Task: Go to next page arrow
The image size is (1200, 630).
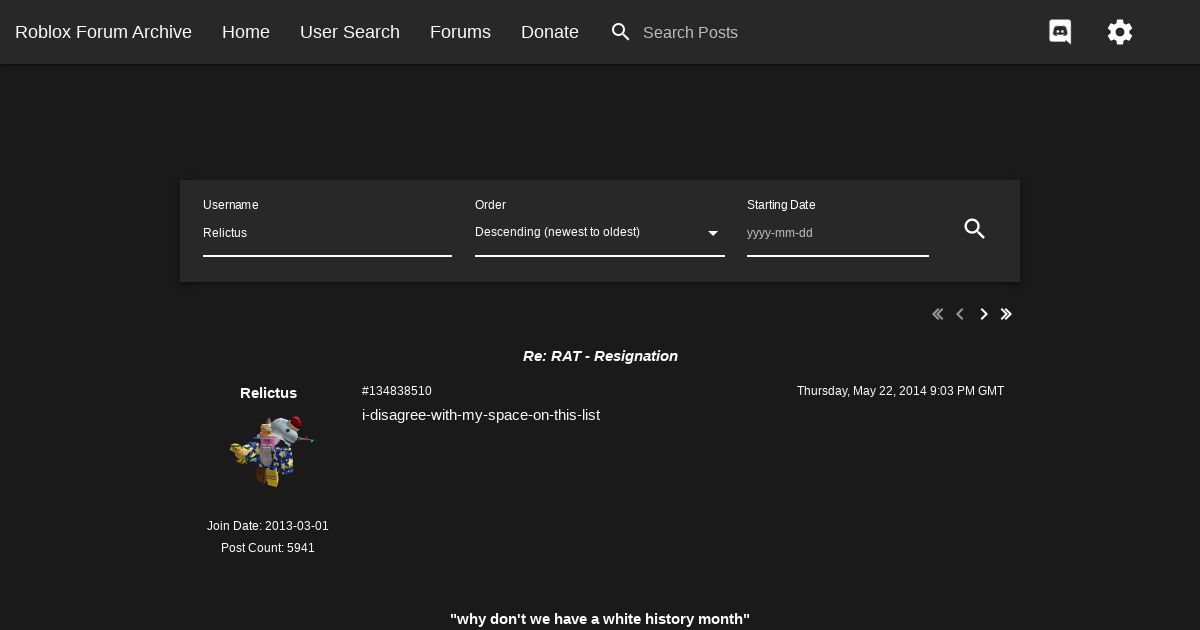Action: click(984, 314)
